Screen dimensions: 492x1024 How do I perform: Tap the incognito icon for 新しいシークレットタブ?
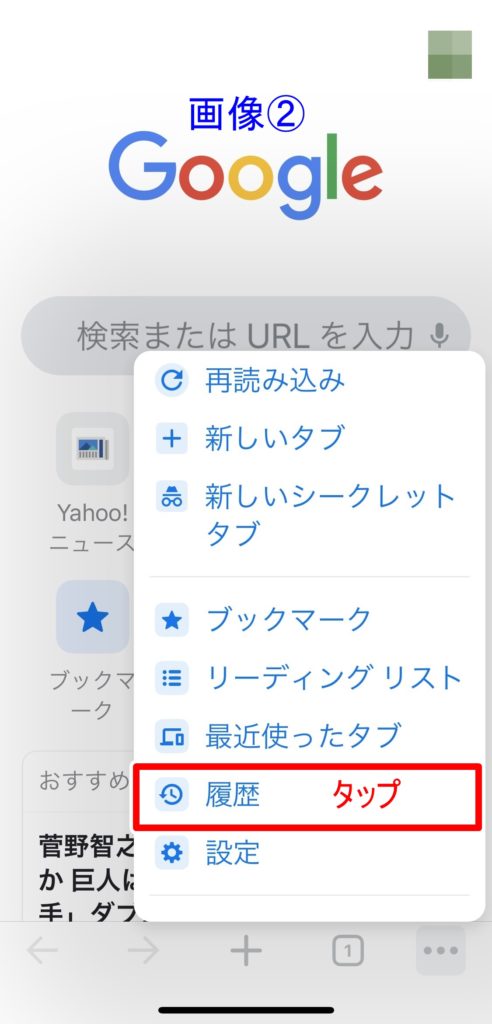pos(172,498)
